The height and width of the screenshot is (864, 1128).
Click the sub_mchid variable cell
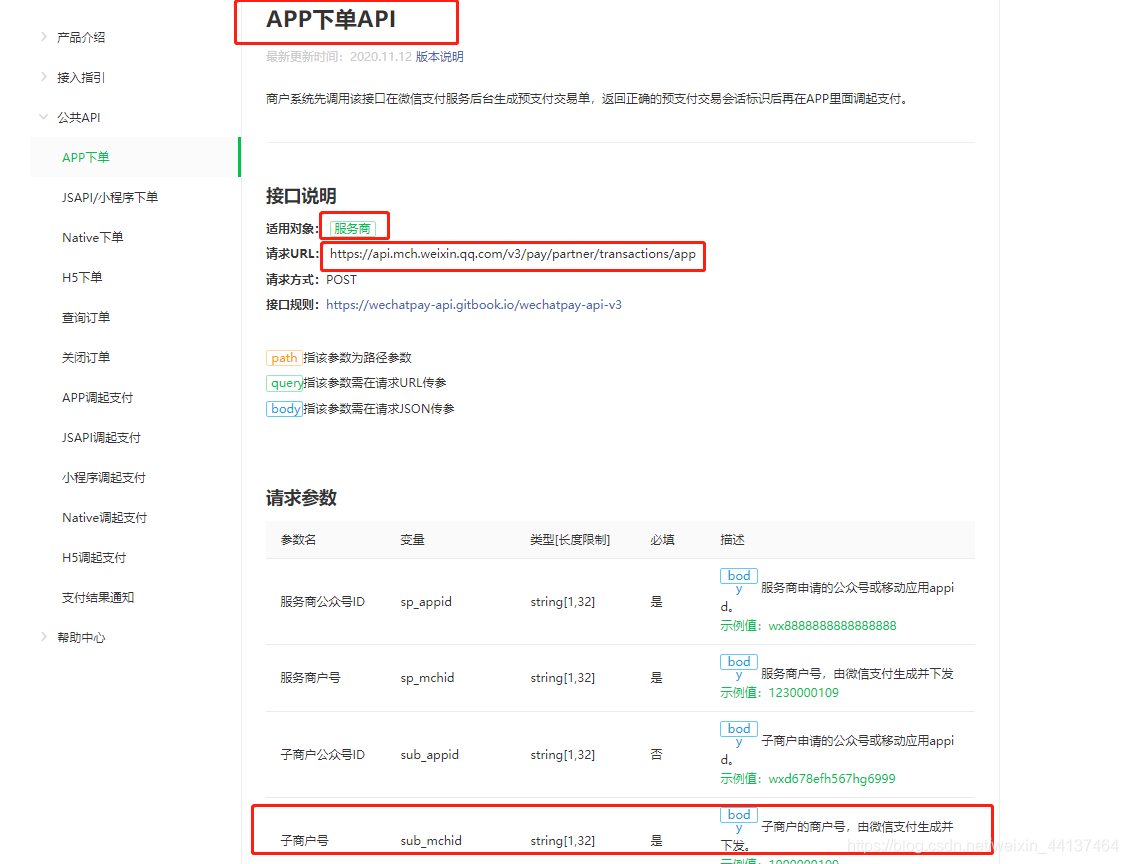point(431,840)
